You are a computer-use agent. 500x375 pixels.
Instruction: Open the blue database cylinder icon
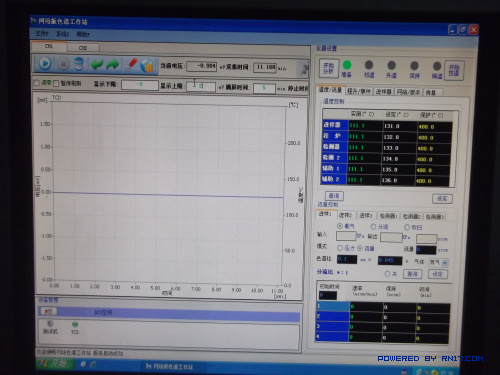tap(78, 64)
